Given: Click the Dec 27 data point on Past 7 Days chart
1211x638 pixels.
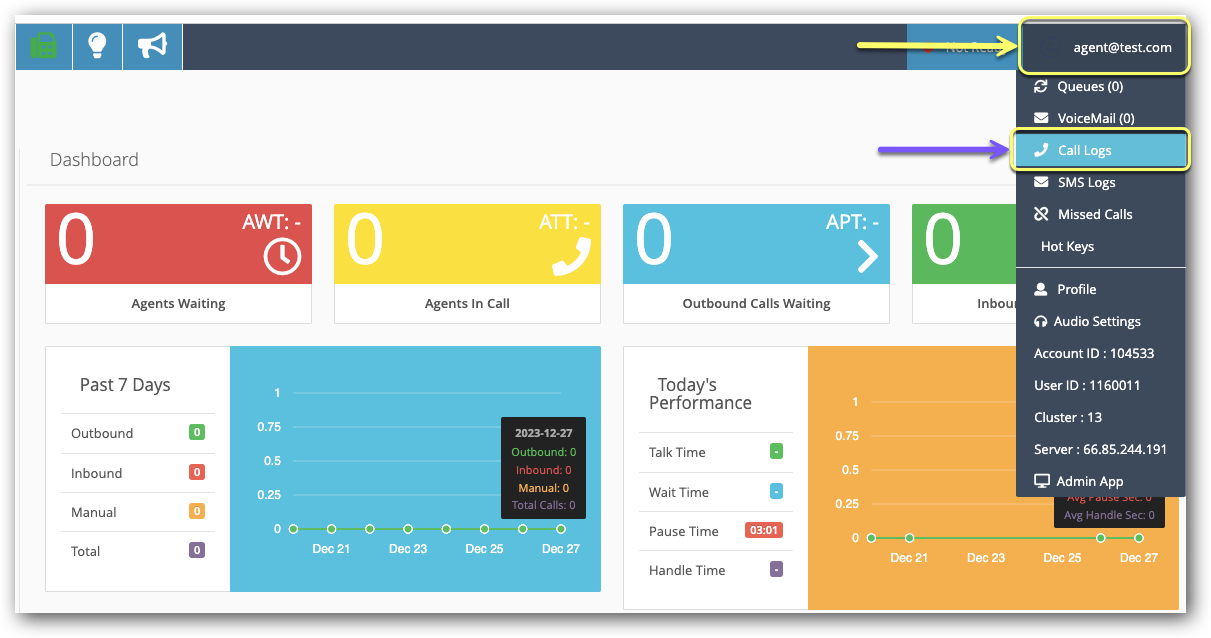Looking at the screenshot, I should click(x=561, y=528).
